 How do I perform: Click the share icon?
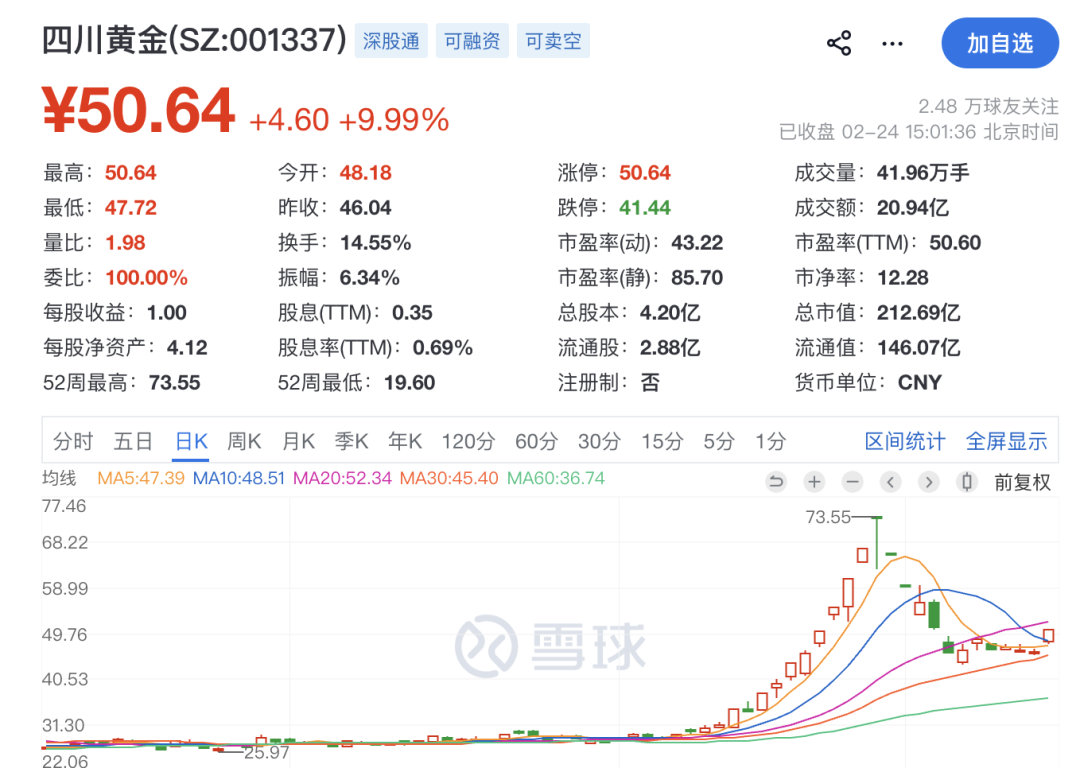[839, 43]
